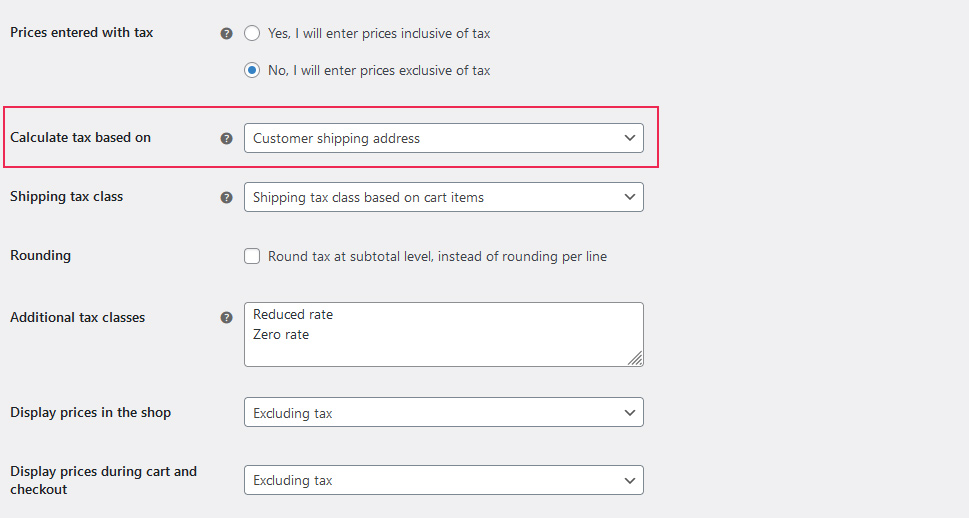Click help icon beside Shipping tax class

click(226, 197)
